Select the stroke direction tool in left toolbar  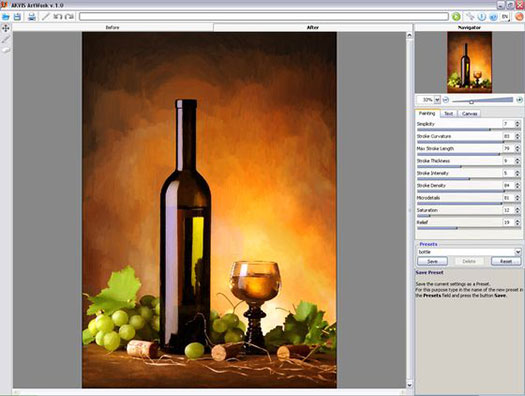(x=6, y=39)
